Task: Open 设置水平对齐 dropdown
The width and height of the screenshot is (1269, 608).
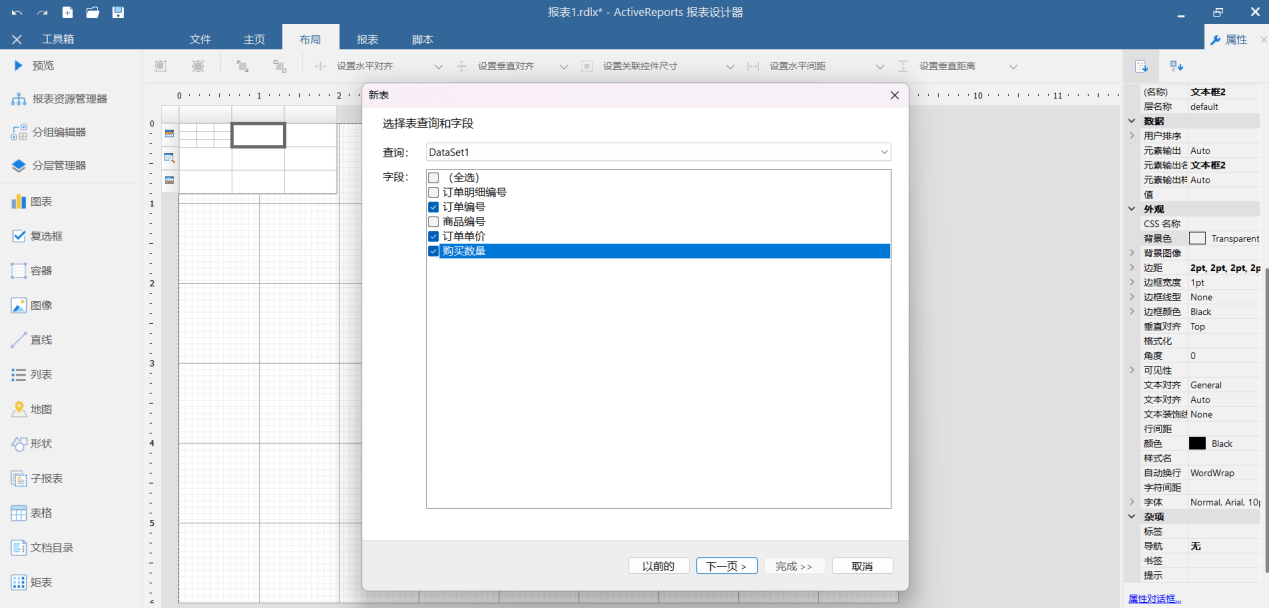Action: tap(438, 67)
